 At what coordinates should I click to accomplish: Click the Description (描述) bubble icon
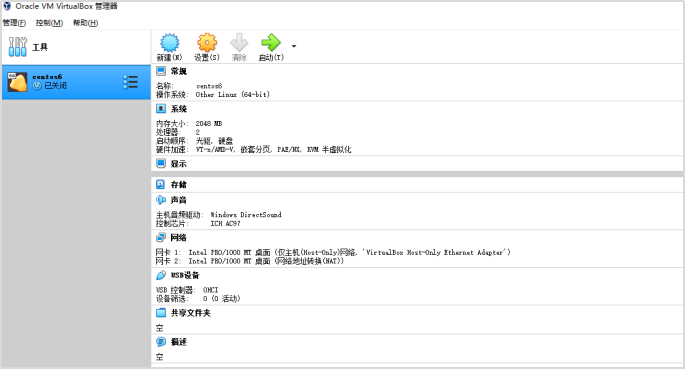[161, 341]
